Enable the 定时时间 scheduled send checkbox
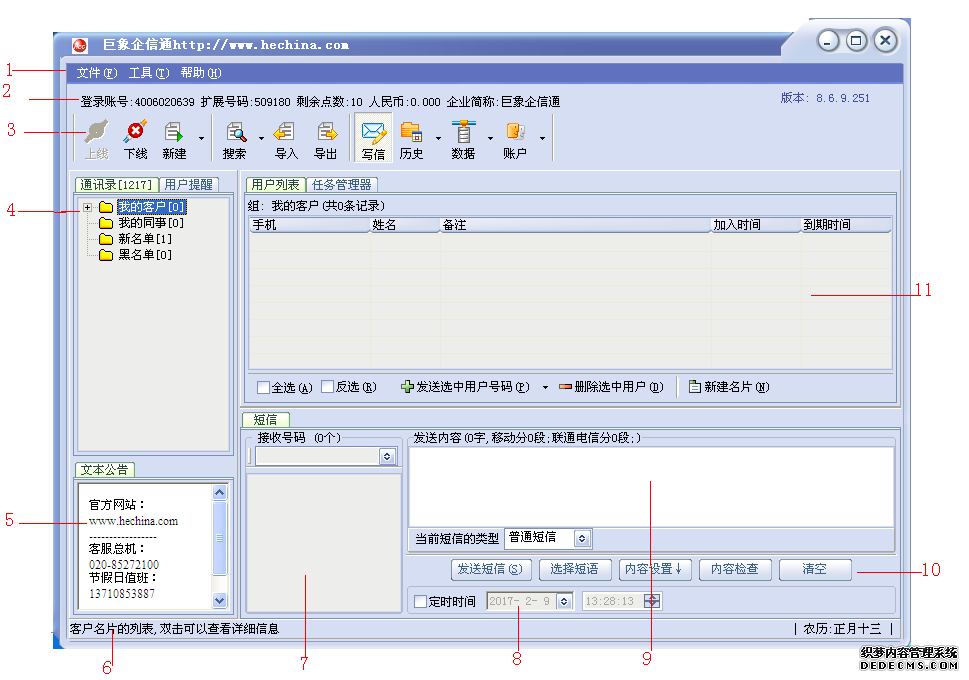 [x=421, y=602]
